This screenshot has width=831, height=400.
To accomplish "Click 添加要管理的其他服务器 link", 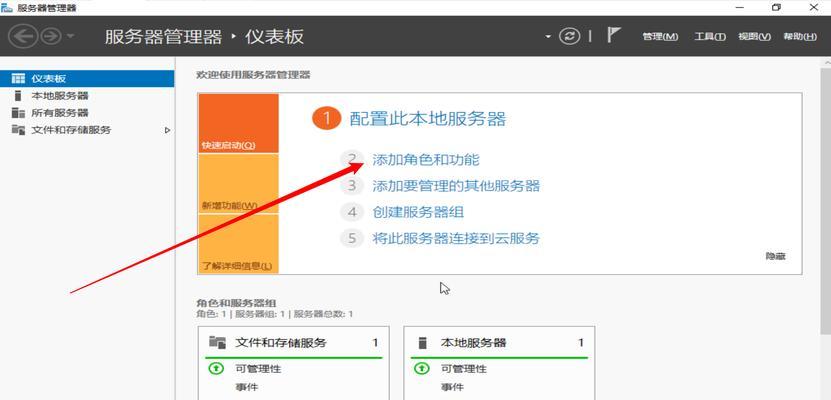I will 456,185.
